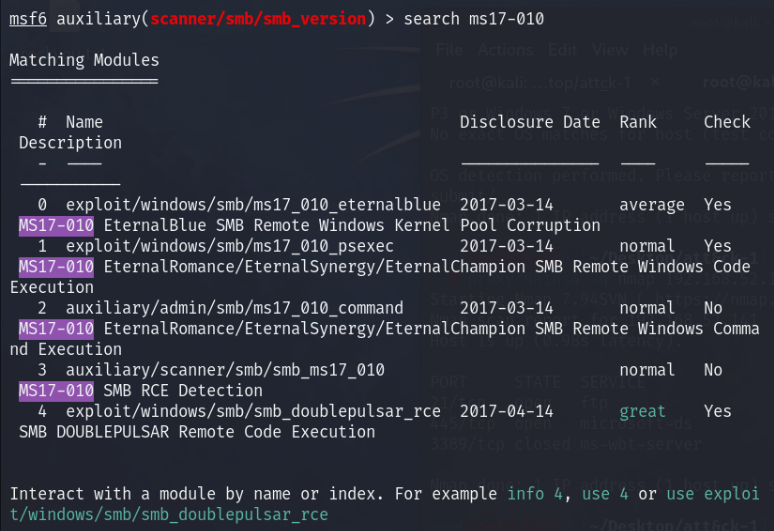Open the Actions menu
This screenshot has height=531, width=774.
(505, 50)
